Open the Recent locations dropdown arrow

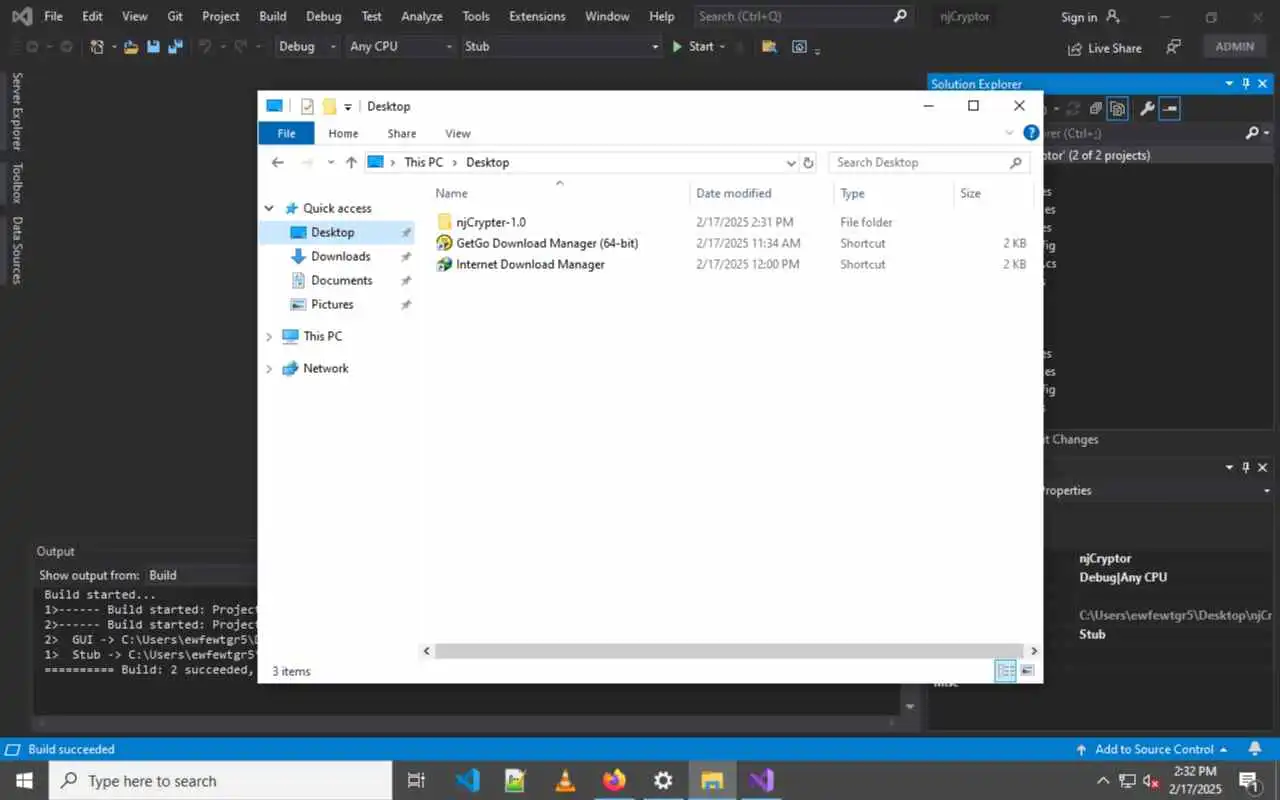[331, 162]
